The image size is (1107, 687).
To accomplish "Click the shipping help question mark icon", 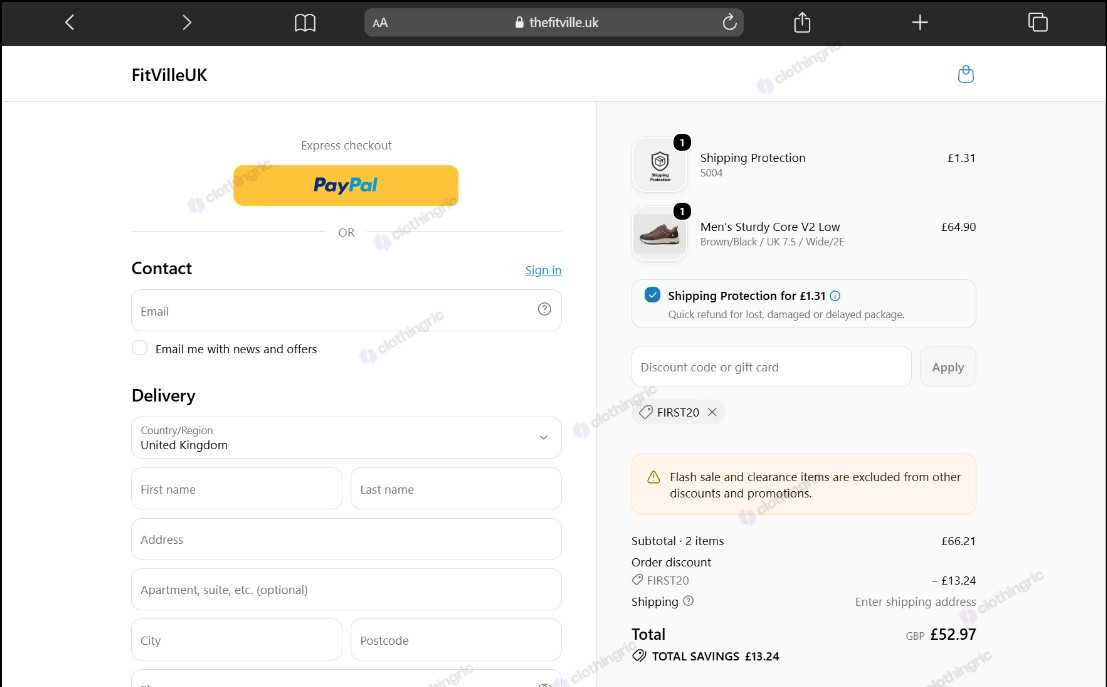I will coord(688,601).
